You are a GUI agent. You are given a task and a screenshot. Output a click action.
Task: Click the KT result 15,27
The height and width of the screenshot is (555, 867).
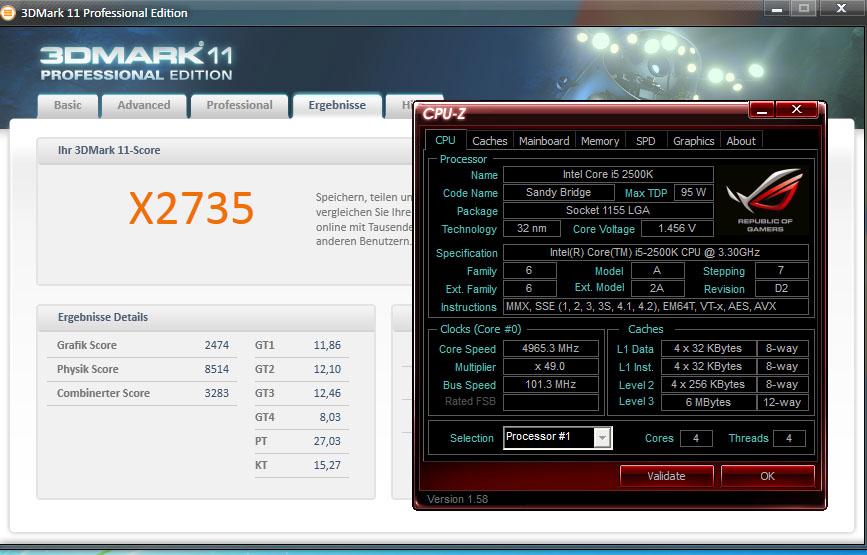click(327, 465)
